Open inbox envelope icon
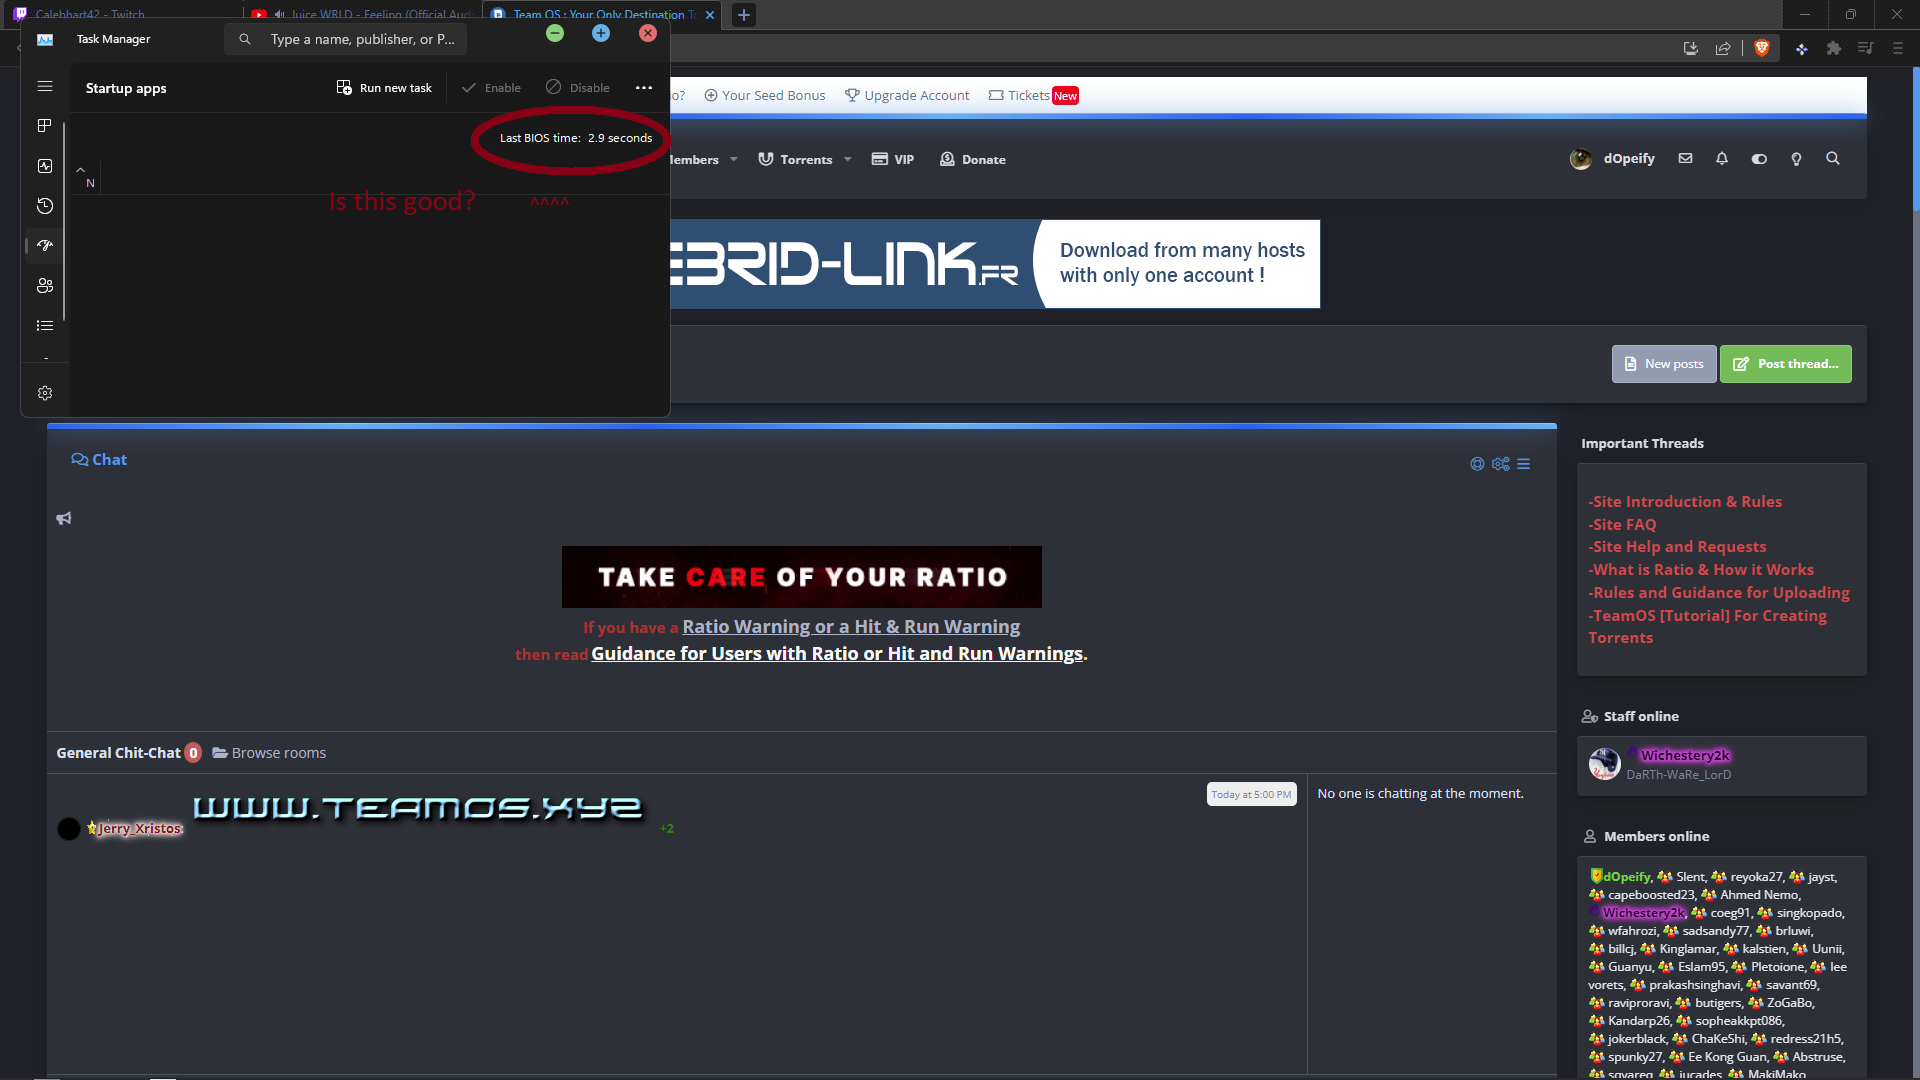Screen dimensions: 1920x1080 point(1685,159)
